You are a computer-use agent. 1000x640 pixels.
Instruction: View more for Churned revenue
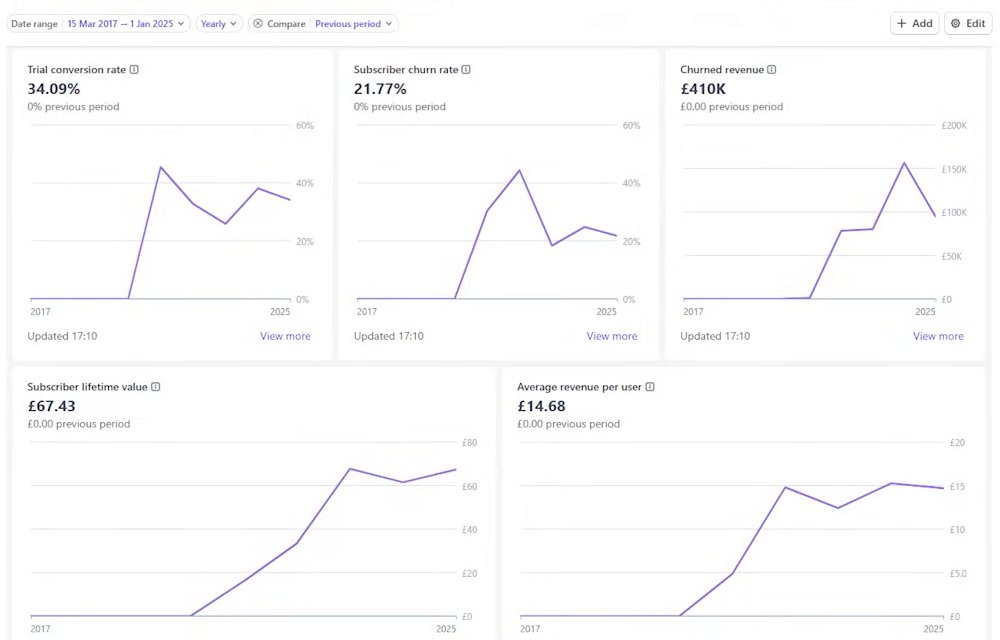point(938,336)
